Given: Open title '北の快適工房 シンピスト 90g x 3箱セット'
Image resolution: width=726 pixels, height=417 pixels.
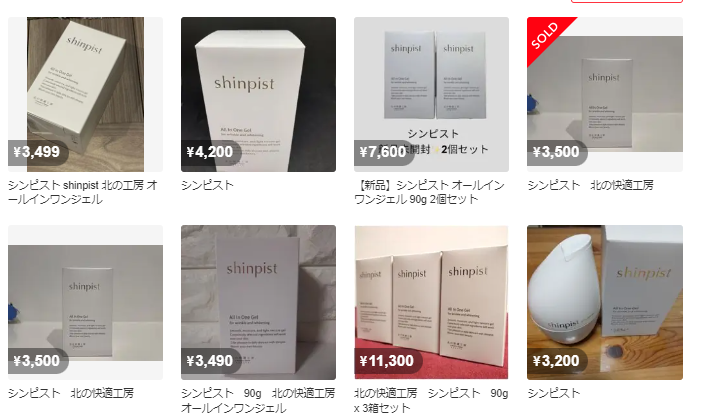Looking at the screenshot, I should pos(431,401).
